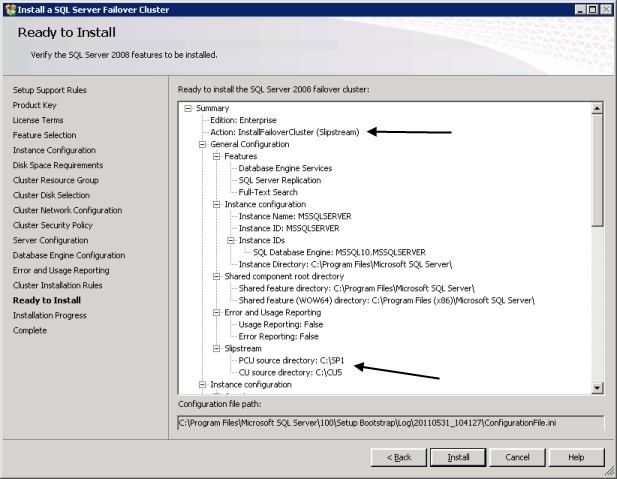Select Database Engine Services row
The height and width of the screenshot is (479, 617).
(x=285, y=168)
